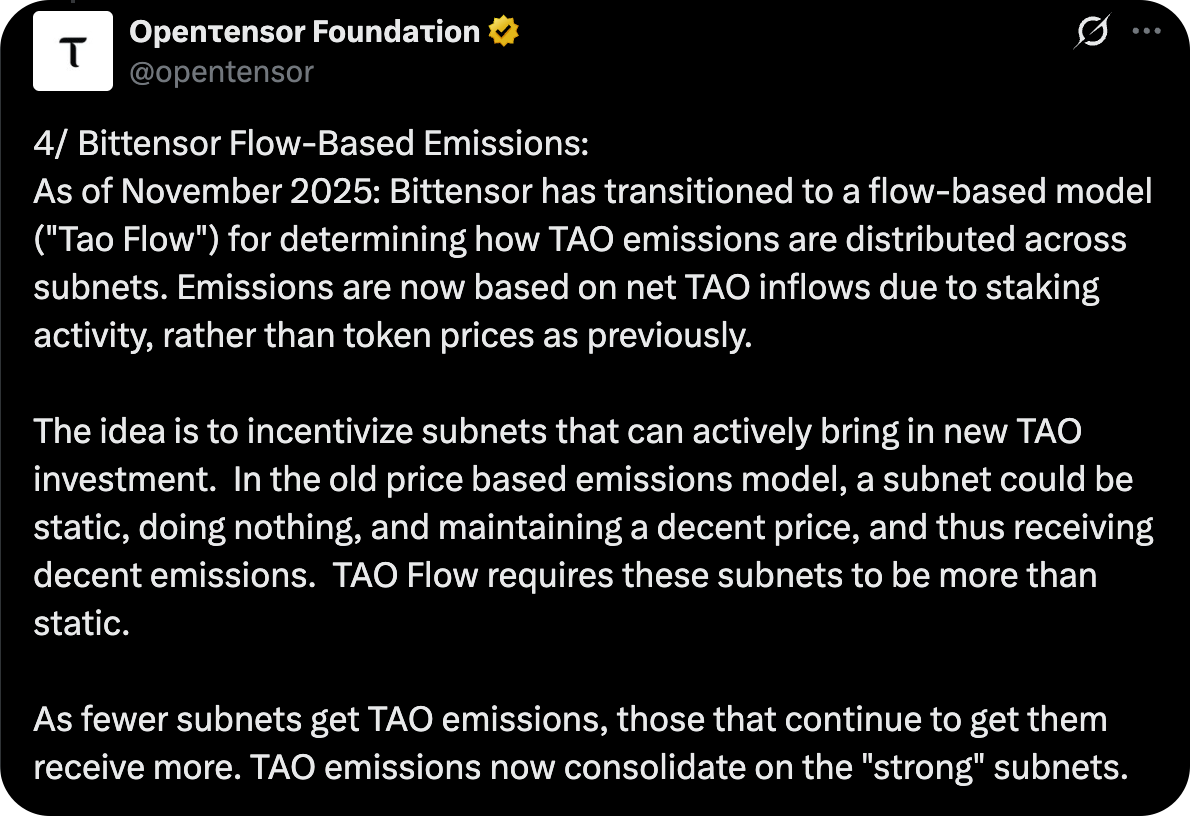This screenshot has width=1190, height=816.
Task: Open the Opentensor Foundation profile avatar
Action: click(73, 52)
